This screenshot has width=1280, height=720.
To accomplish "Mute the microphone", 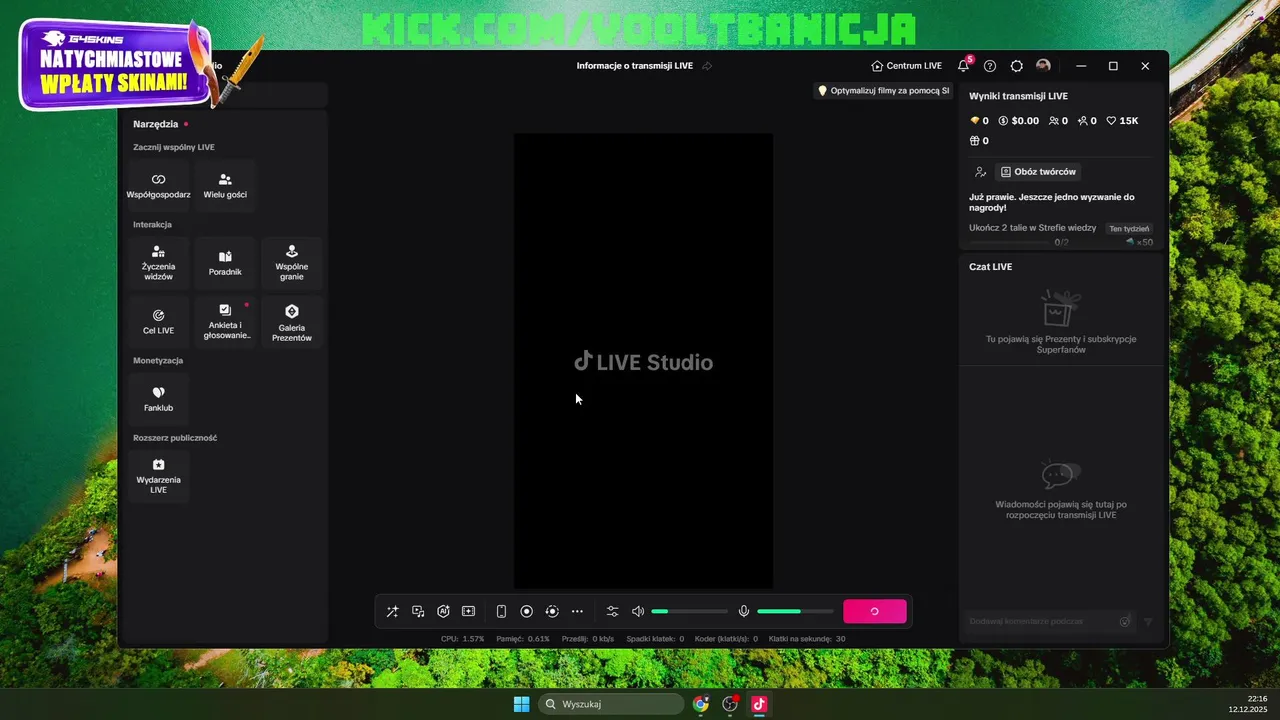I will click(744, 611).
